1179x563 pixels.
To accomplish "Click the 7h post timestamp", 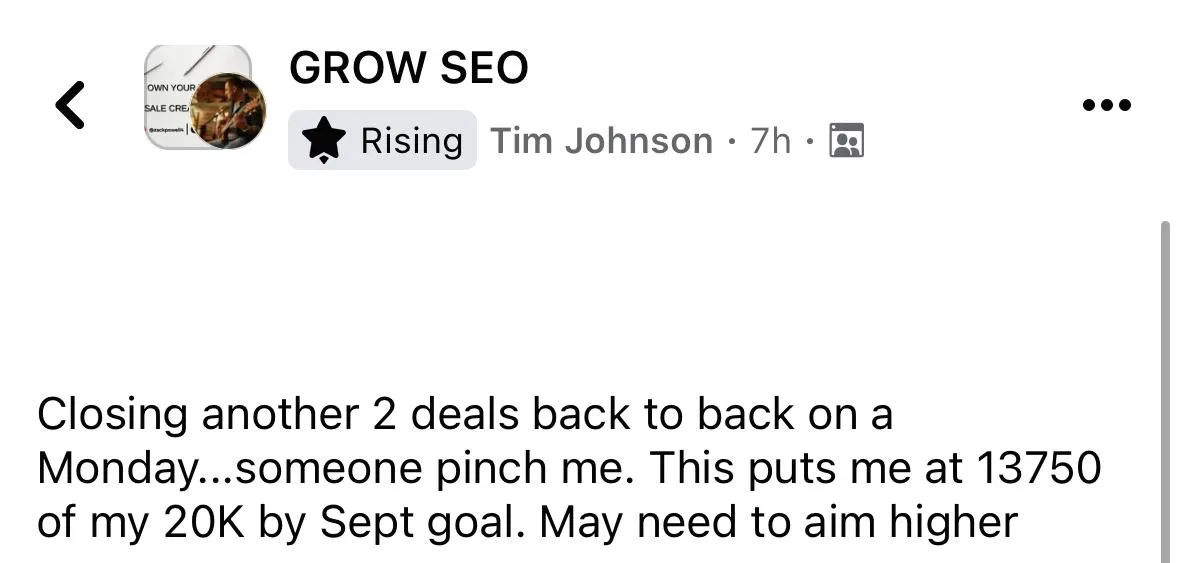I will [x=771, y=141].
